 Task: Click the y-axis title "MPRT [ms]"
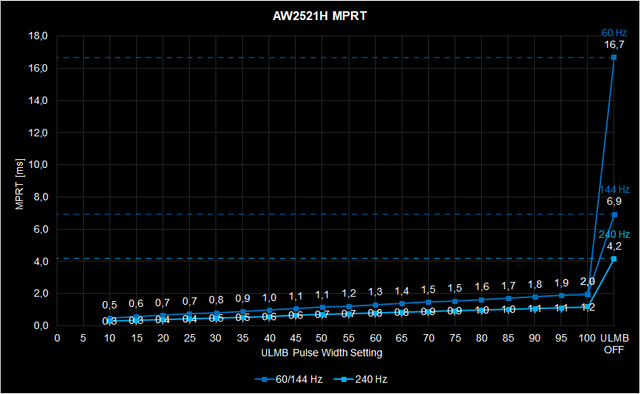(x=20, y=184)
